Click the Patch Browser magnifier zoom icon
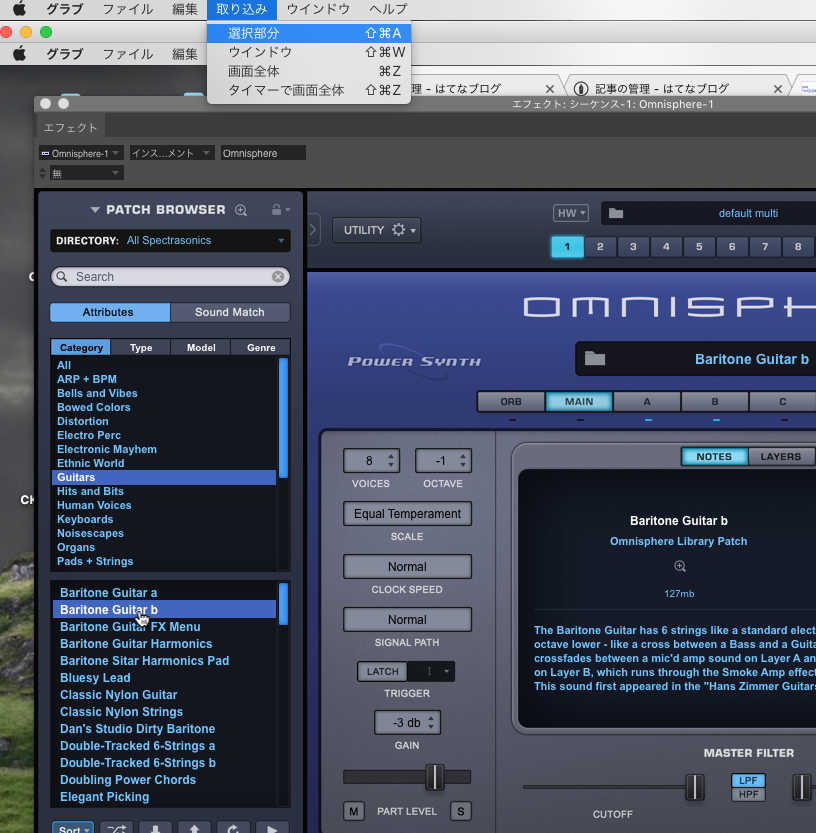 coord(241,210)
